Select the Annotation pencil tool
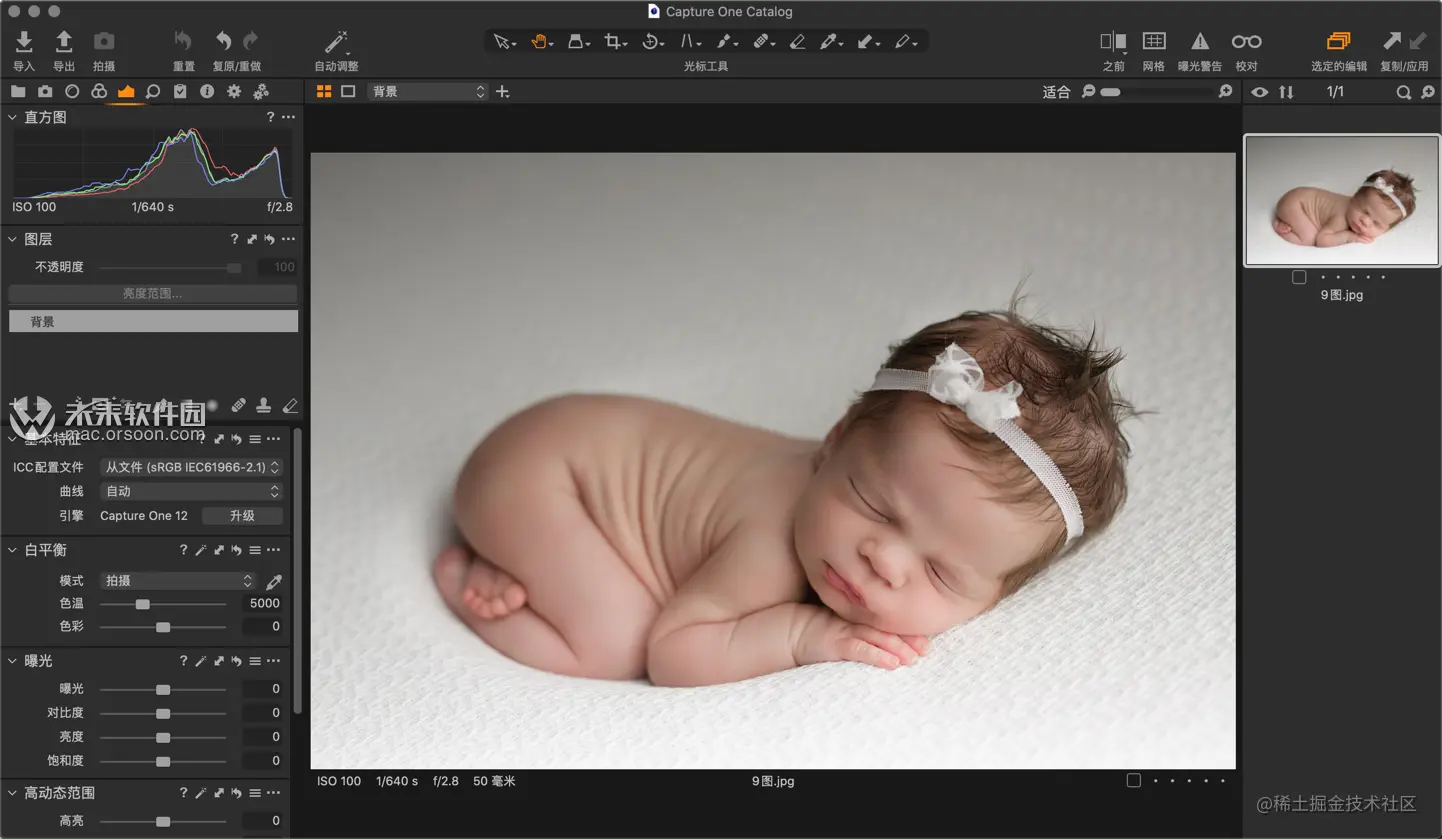The width and height of the screenshot is (1442, 839). [x=905, y=42]
